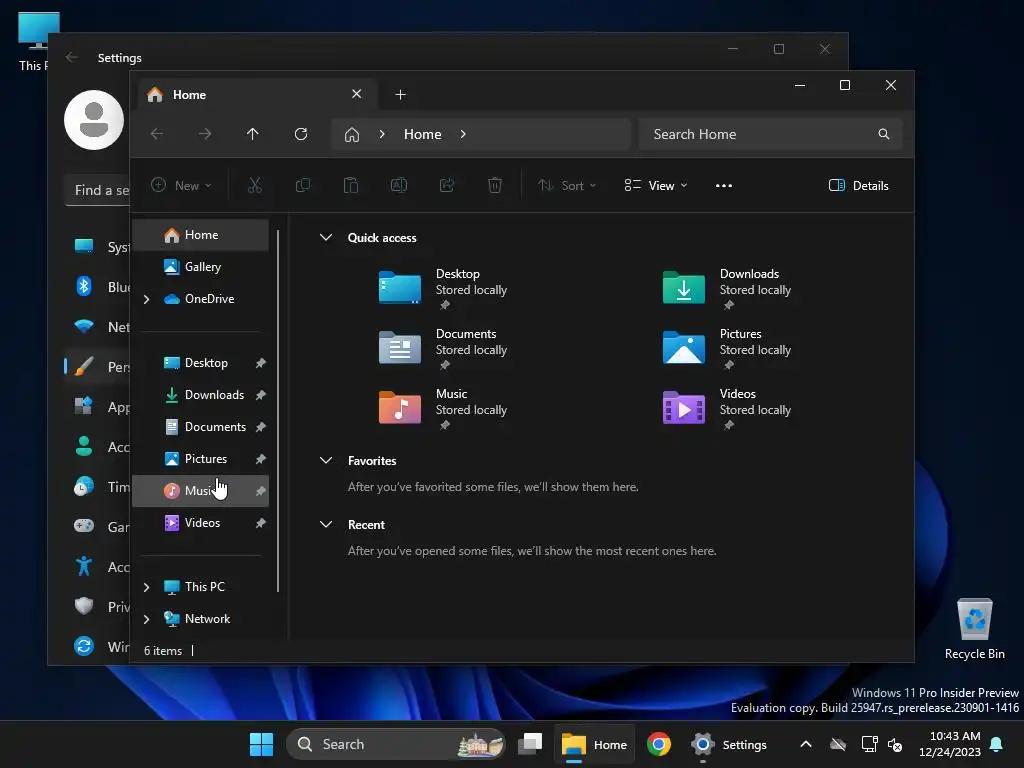1024x768 pixels.
Task: Click back arrow in Settings window
Action: pyautogui.click(x=72, y=57)
